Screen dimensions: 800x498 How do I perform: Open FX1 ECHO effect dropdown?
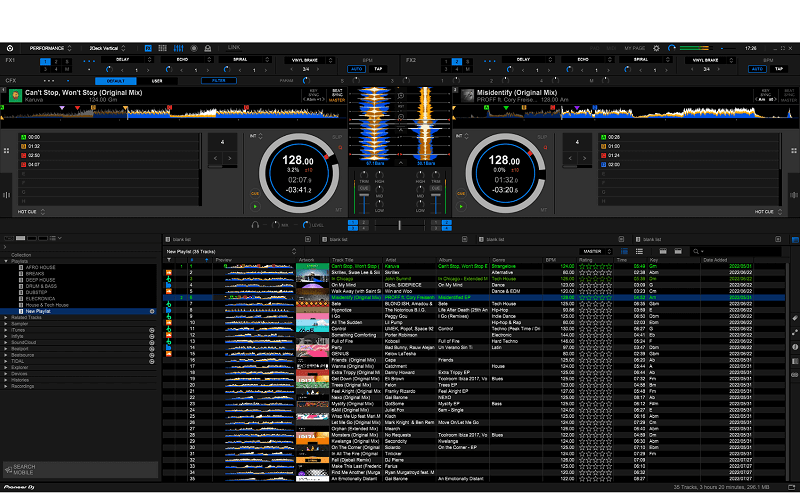(186, 60)
